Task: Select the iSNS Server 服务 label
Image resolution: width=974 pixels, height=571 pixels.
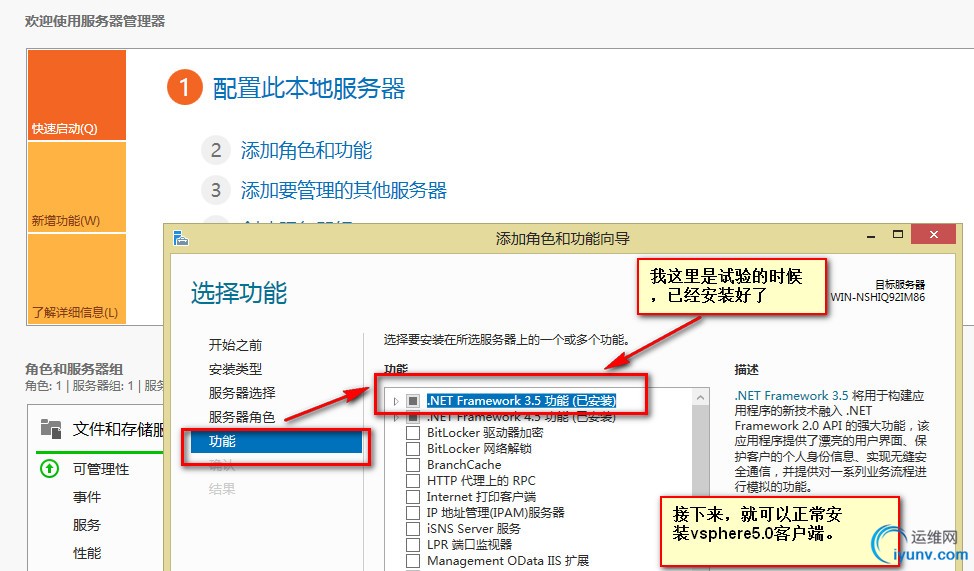Action: pyautogui.click(x=474, y=529)
